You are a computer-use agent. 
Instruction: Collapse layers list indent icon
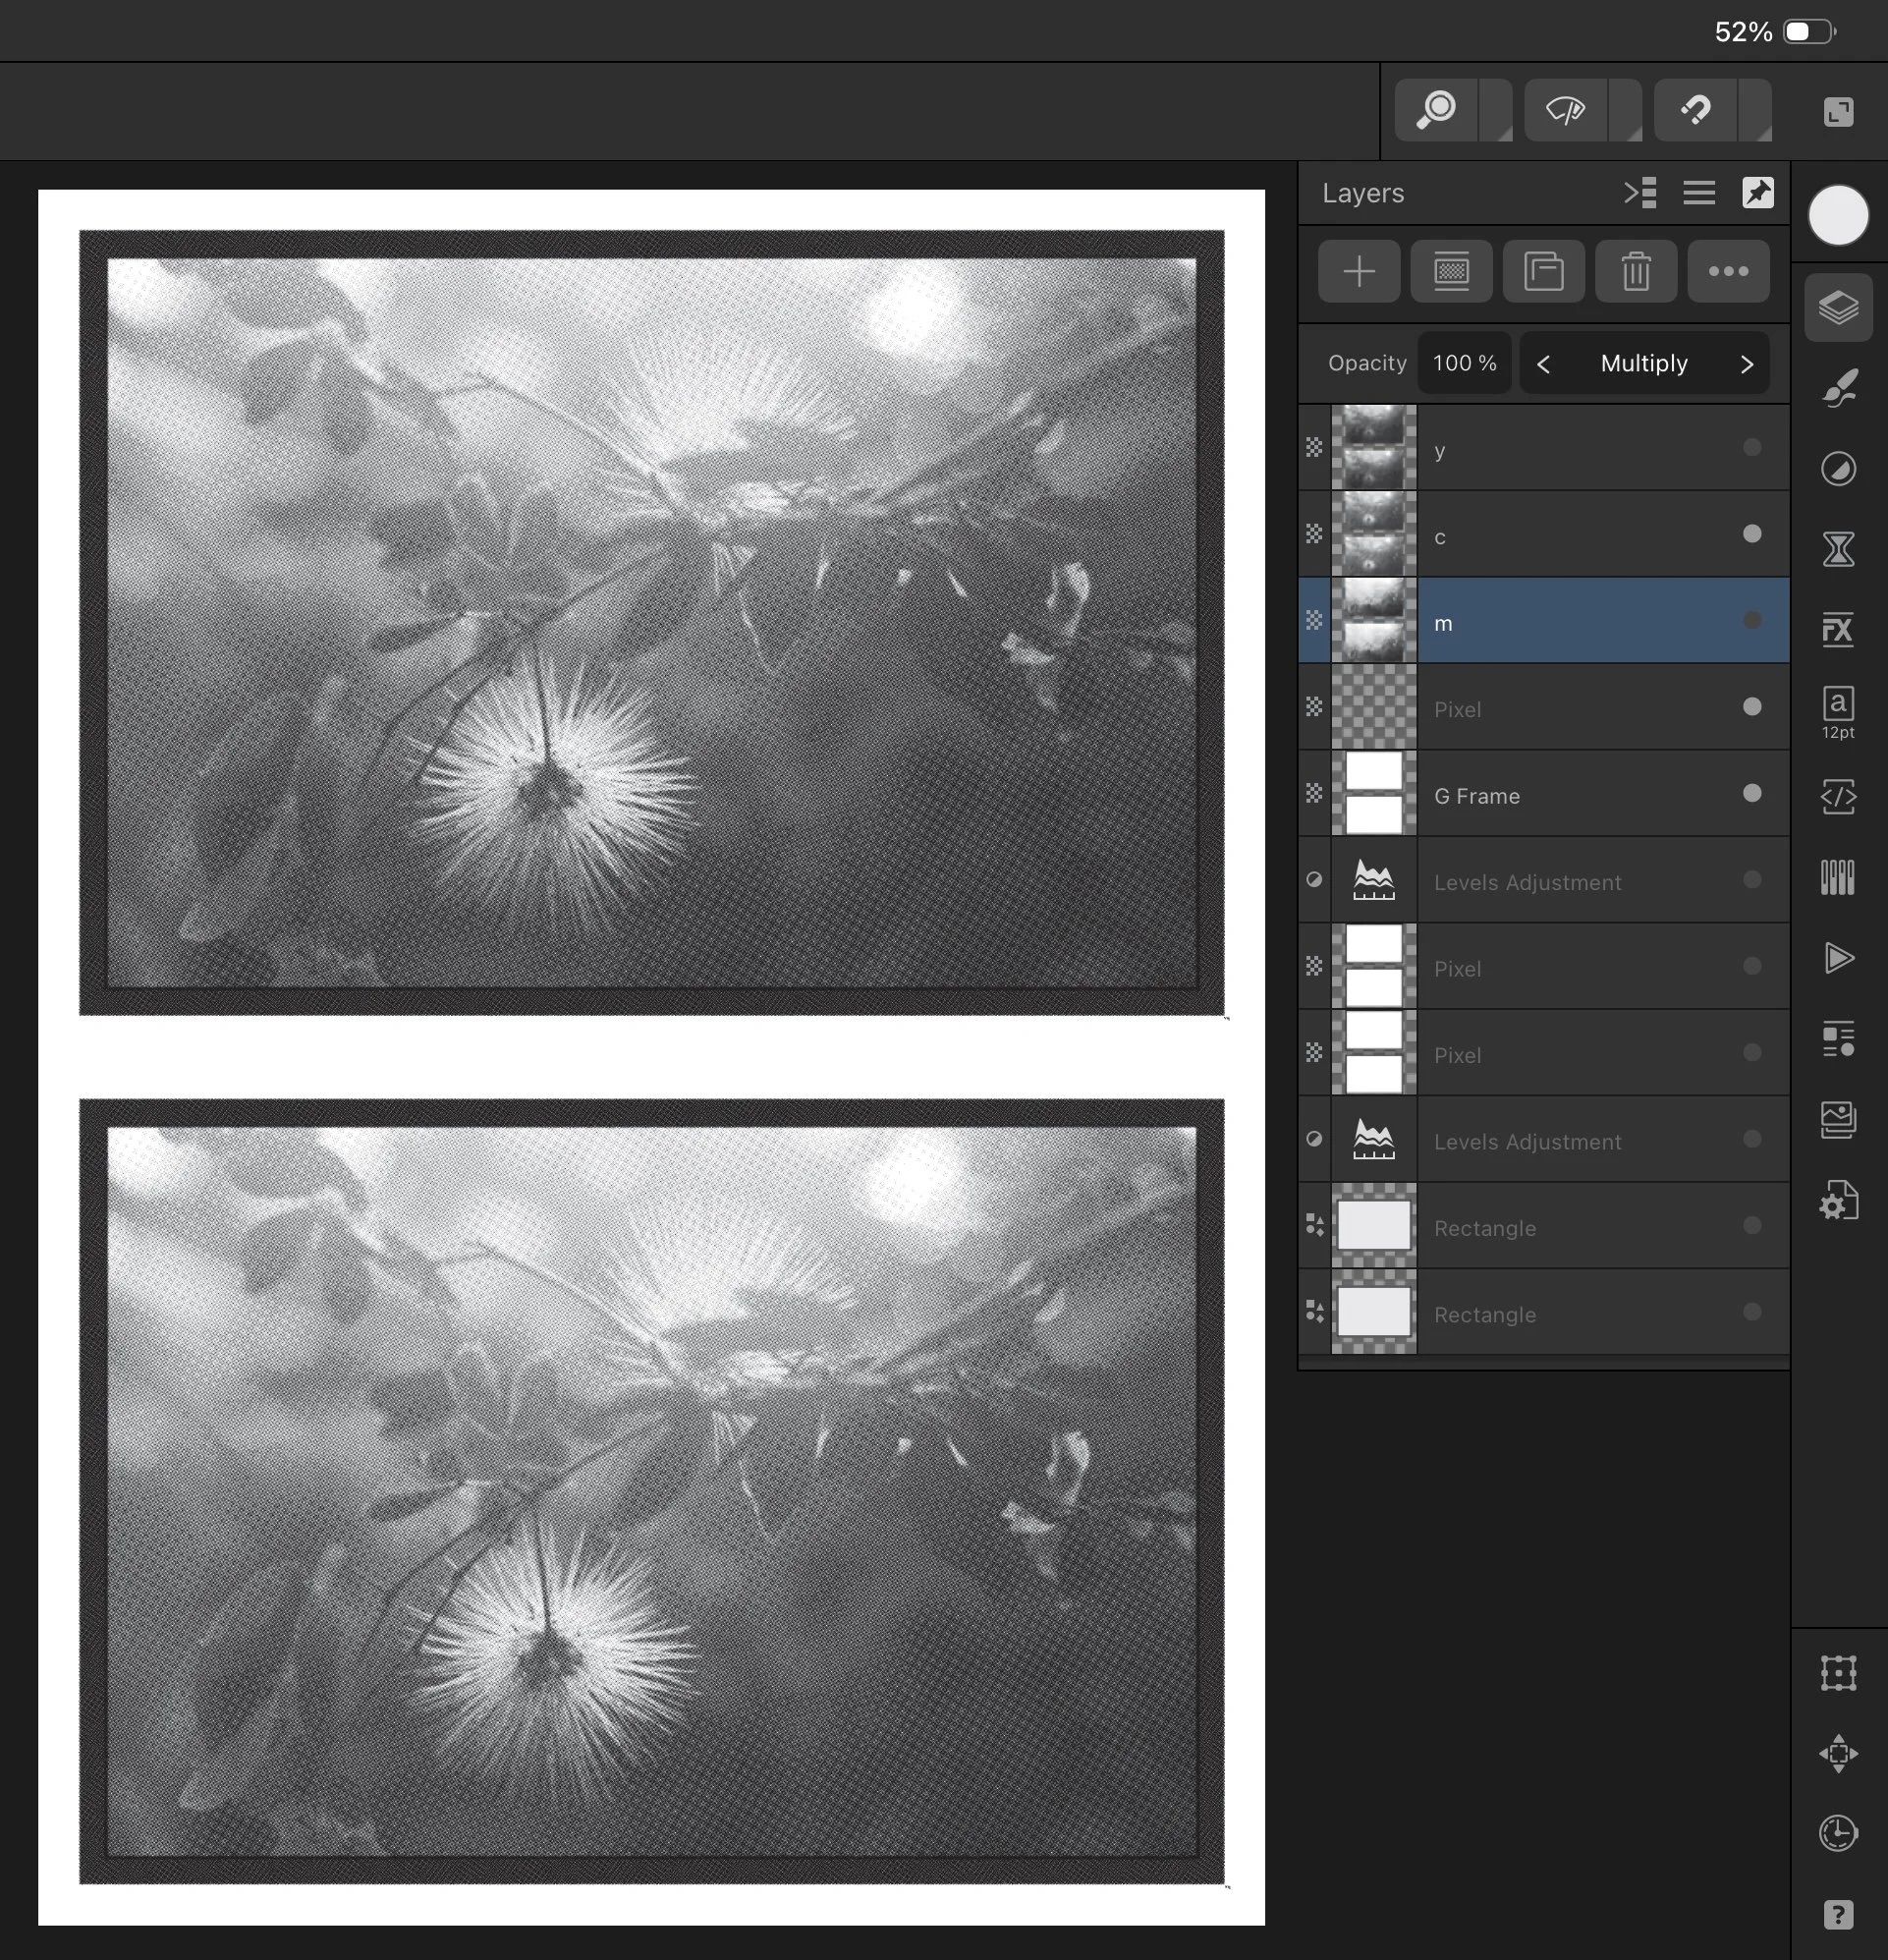coord(1640,192)
